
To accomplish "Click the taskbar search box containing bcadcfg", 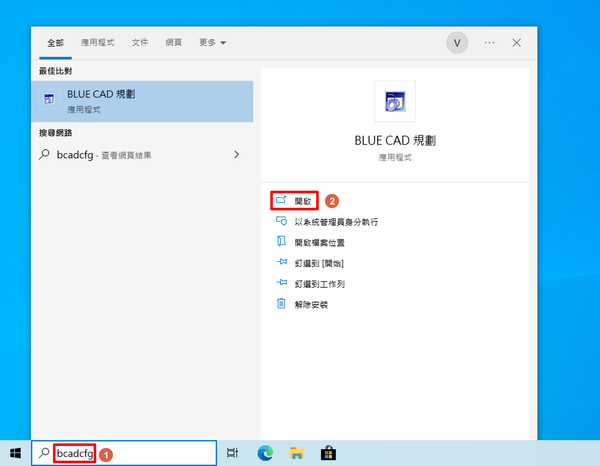I will point(124,453).
